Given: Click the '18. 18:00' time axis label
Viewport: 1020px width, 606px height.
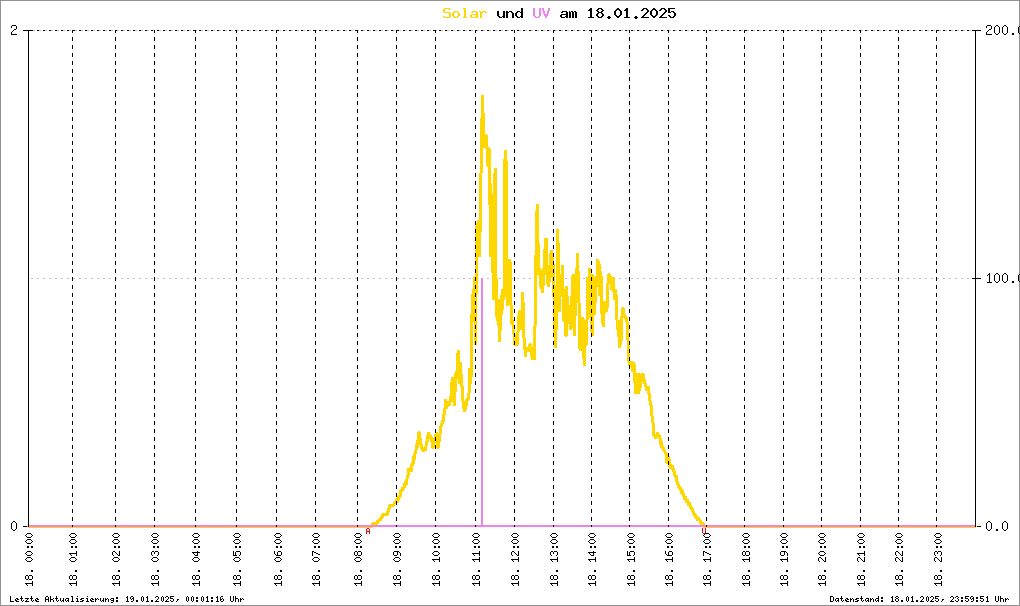Looking at the screenshot, I should (745, 560).
